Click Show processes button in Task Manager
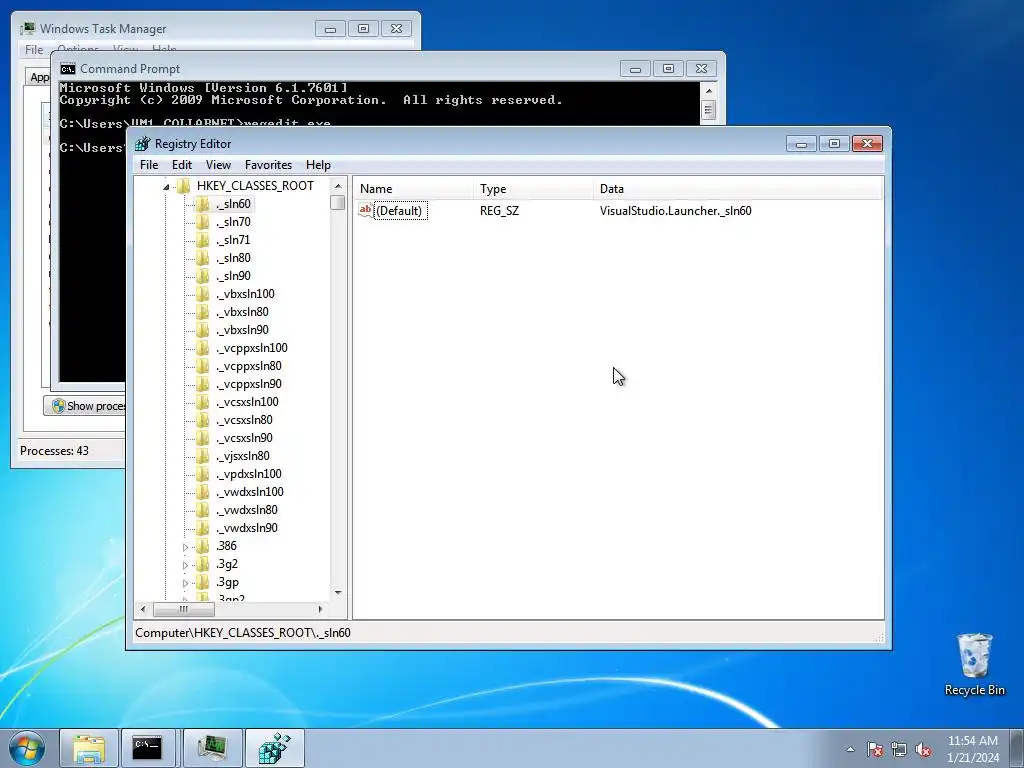The image size is (1024, 768). point(85,406)
